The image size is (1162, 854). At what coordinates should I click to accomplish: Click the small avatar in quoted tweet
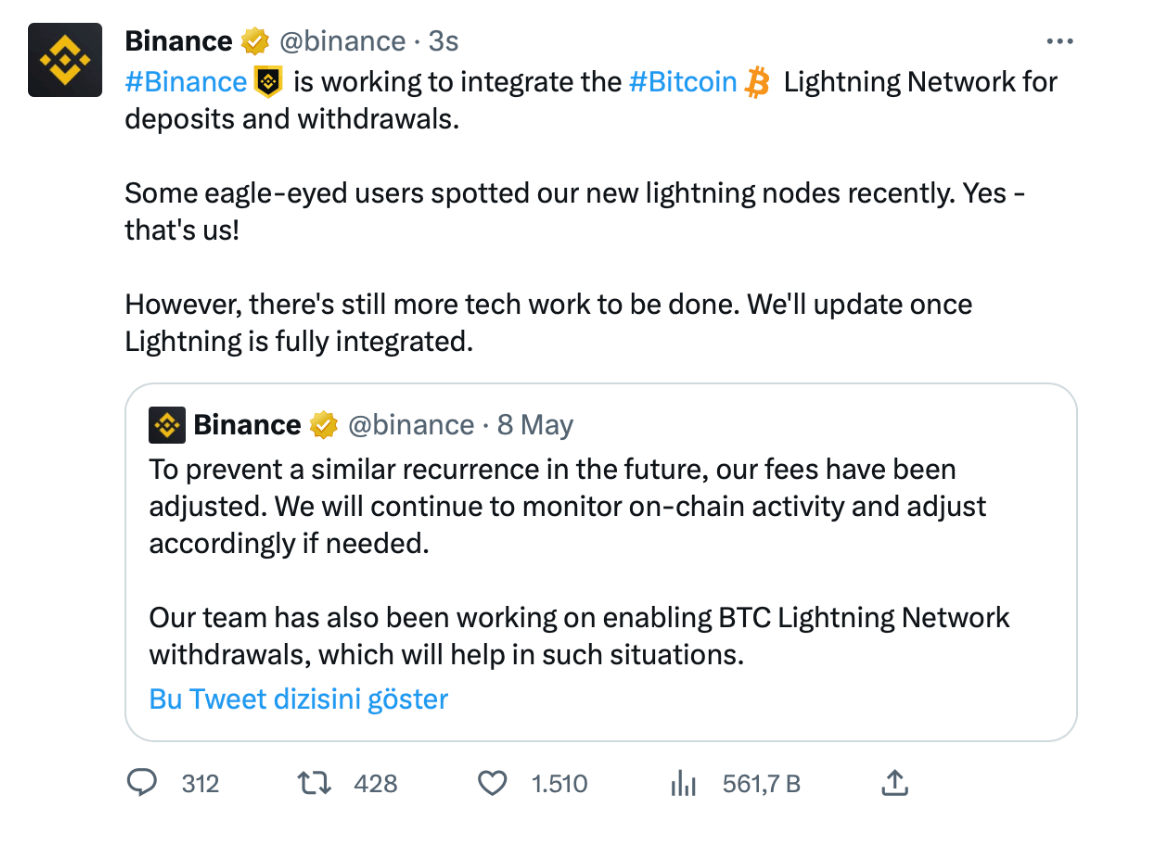tap(167, 425)
